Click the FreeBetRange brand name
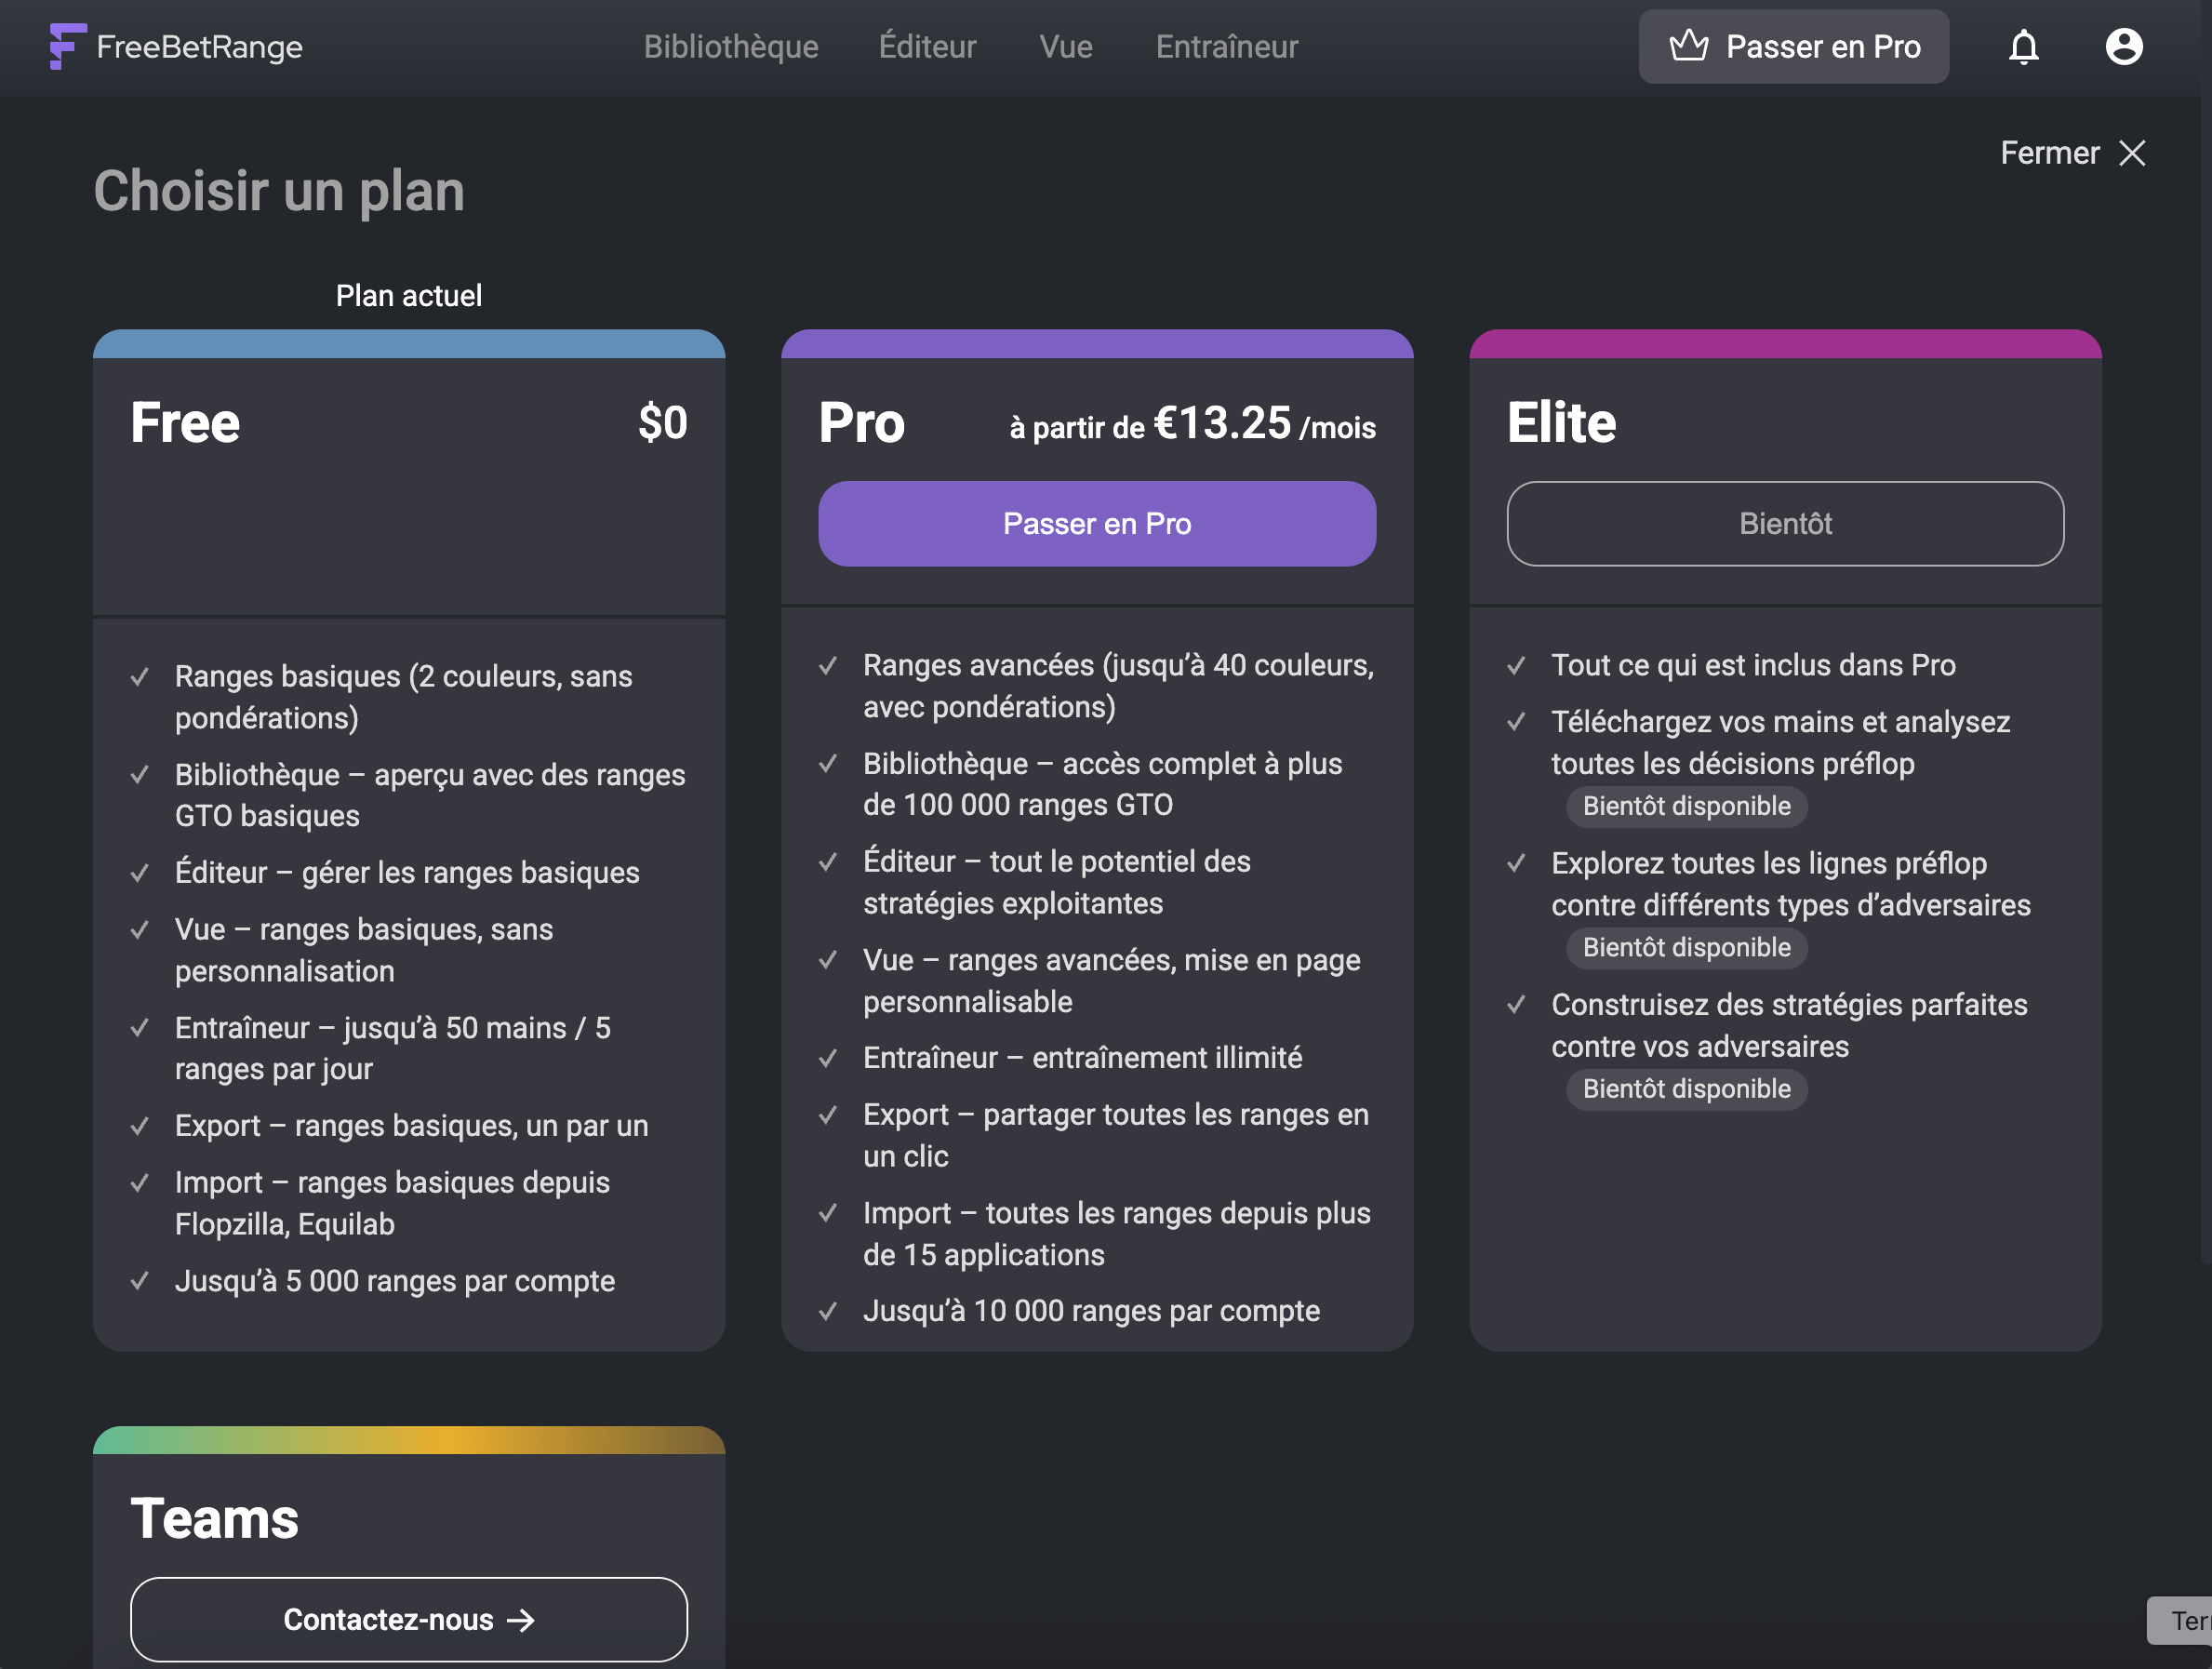Screen dimensions: 2212x1669 click(x=200, y=47)
